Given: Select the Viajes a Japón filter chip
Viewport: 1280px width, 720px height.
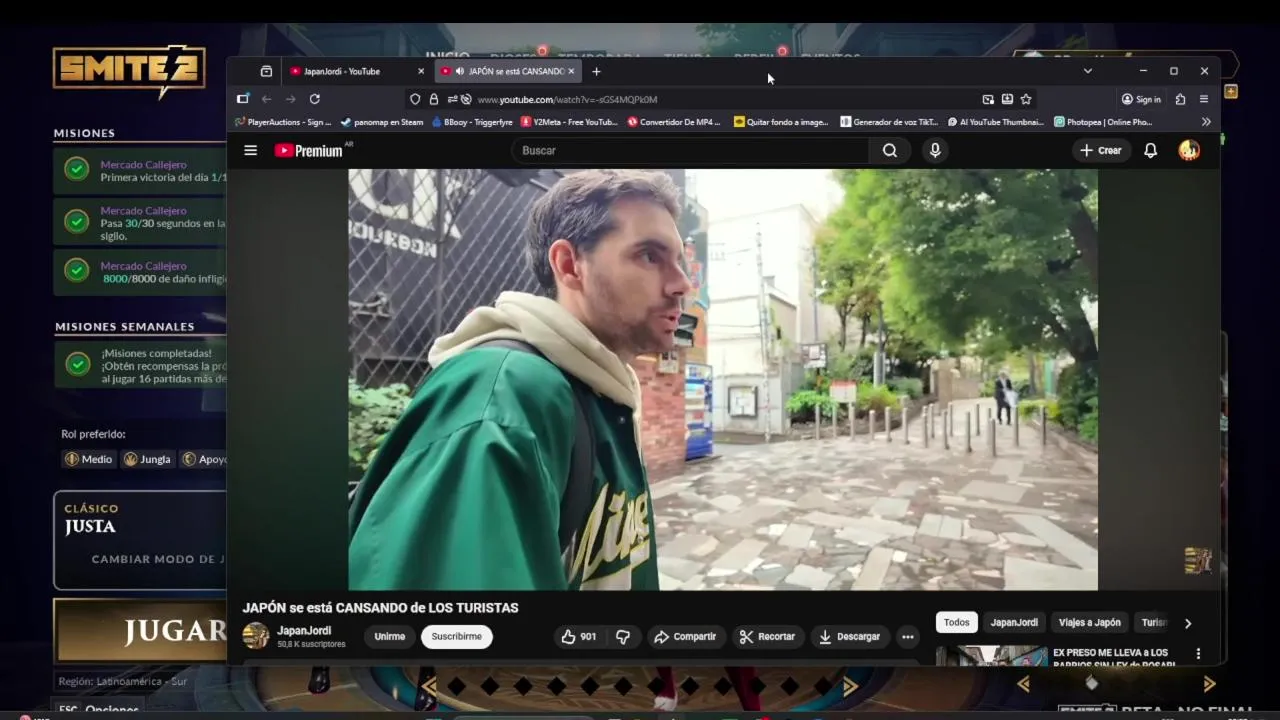Looking at the screenshot, I should tap(1090, 622).
